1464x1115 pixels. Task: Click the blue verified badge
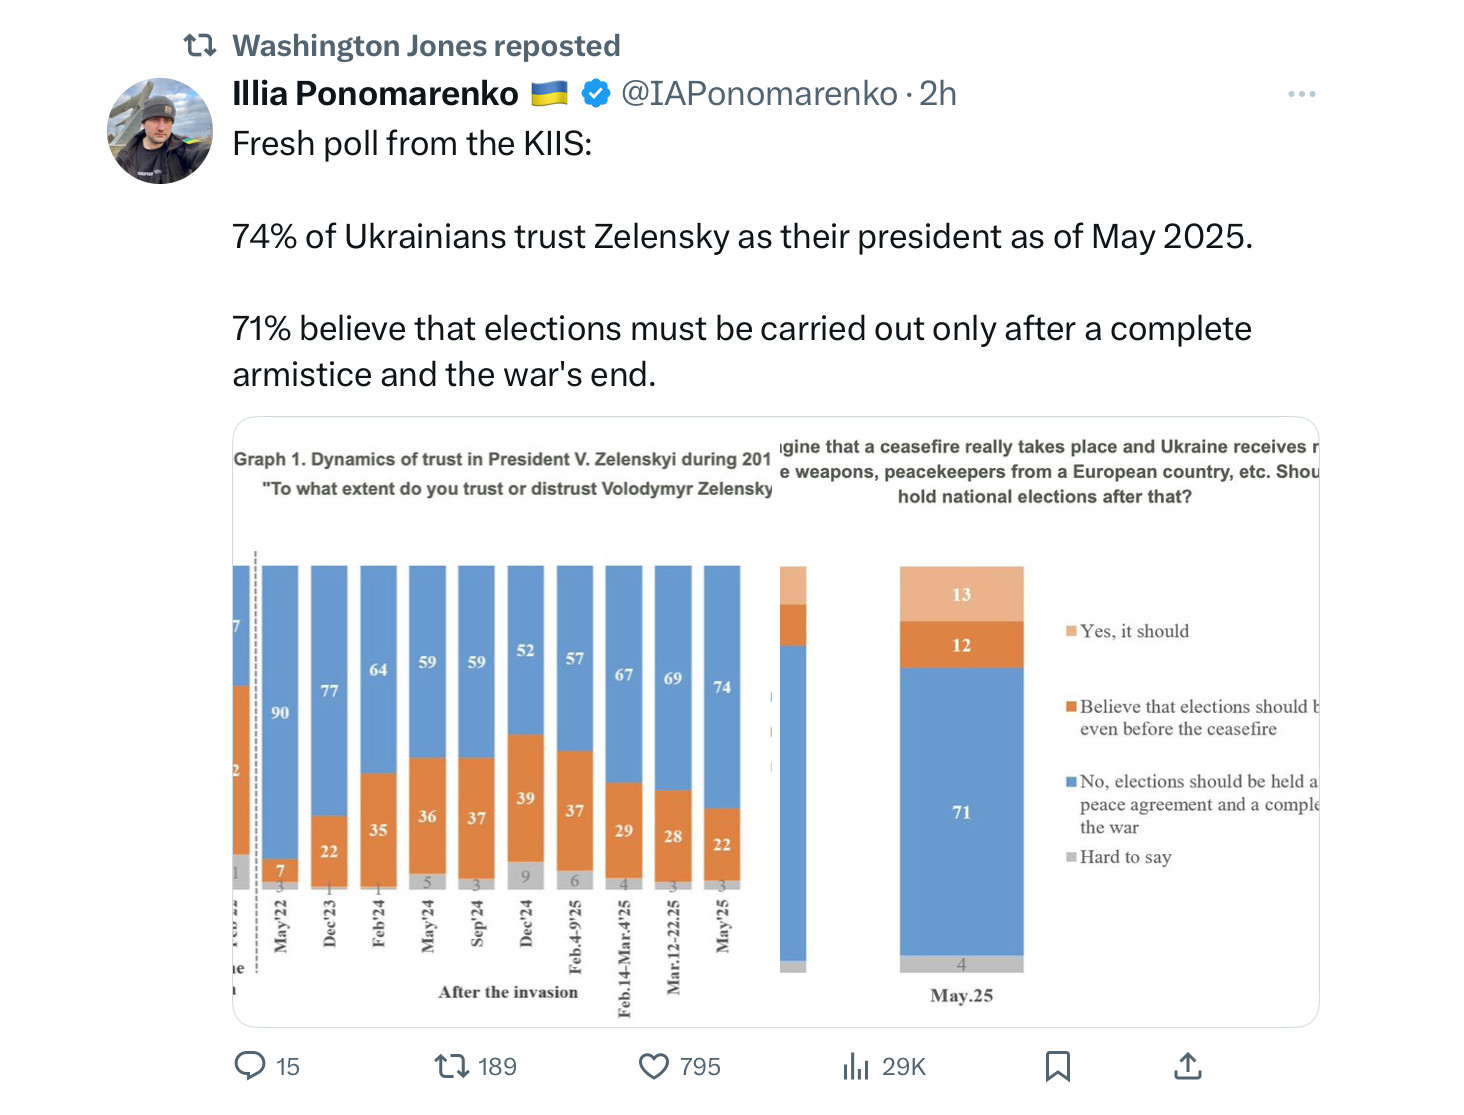[596, 94]
